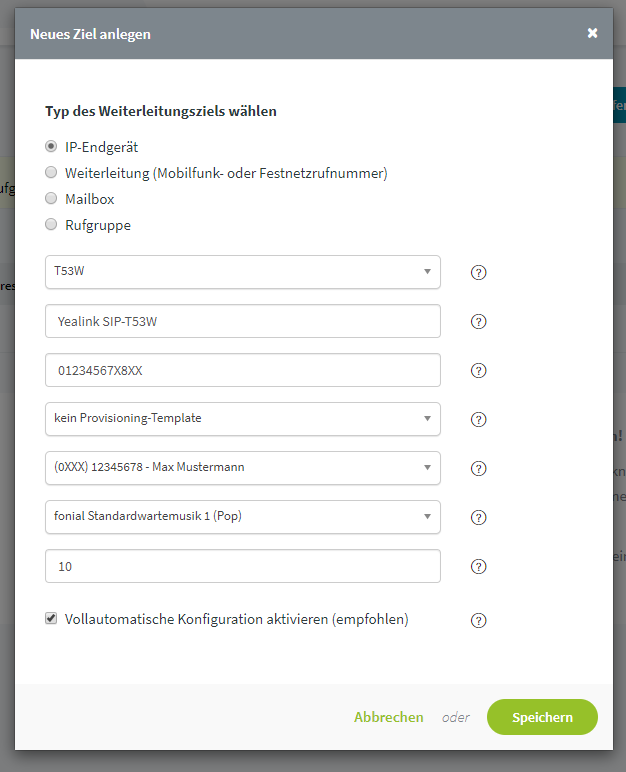The width and height of the screenshot is (626, 772).
Task: Show help for fonial Standardwartemusik dropdown
Action: point(478,517)
